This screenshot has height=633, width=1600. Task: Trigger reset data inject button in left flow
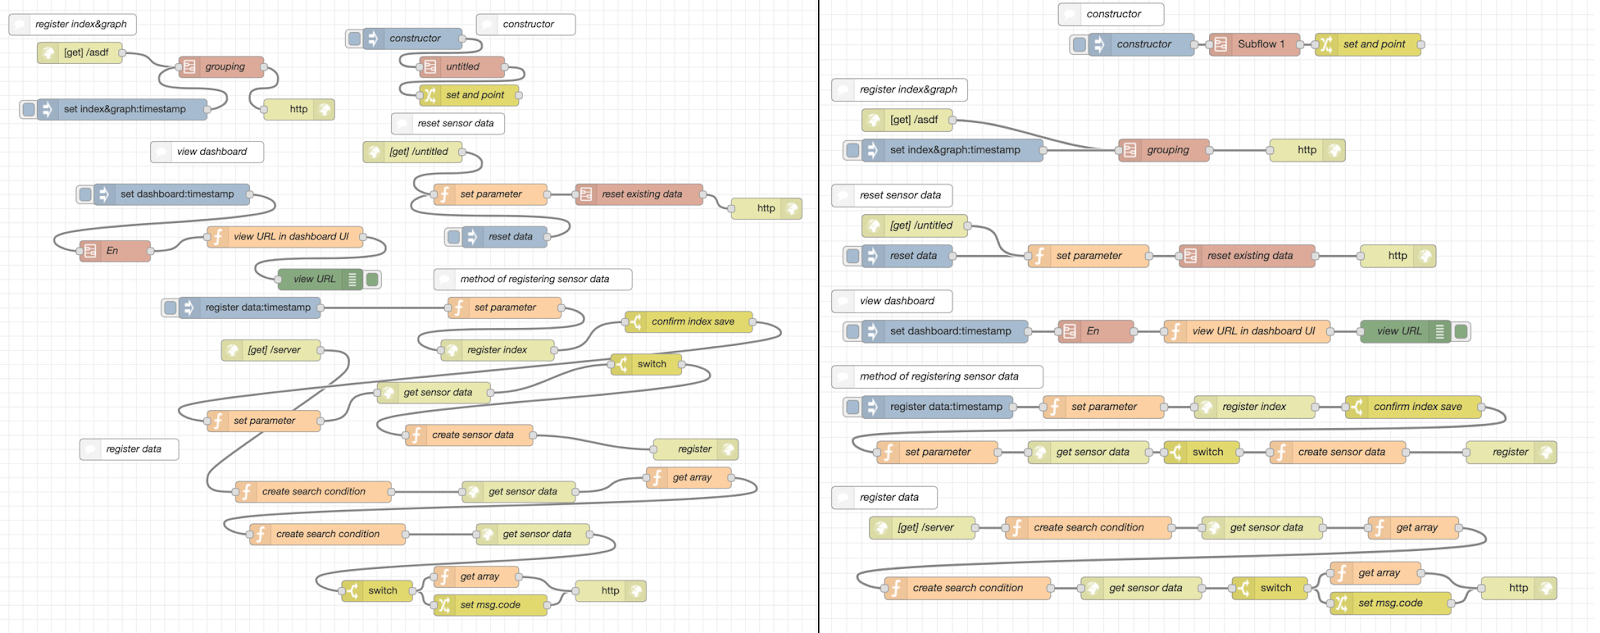(x=453, y=237)
